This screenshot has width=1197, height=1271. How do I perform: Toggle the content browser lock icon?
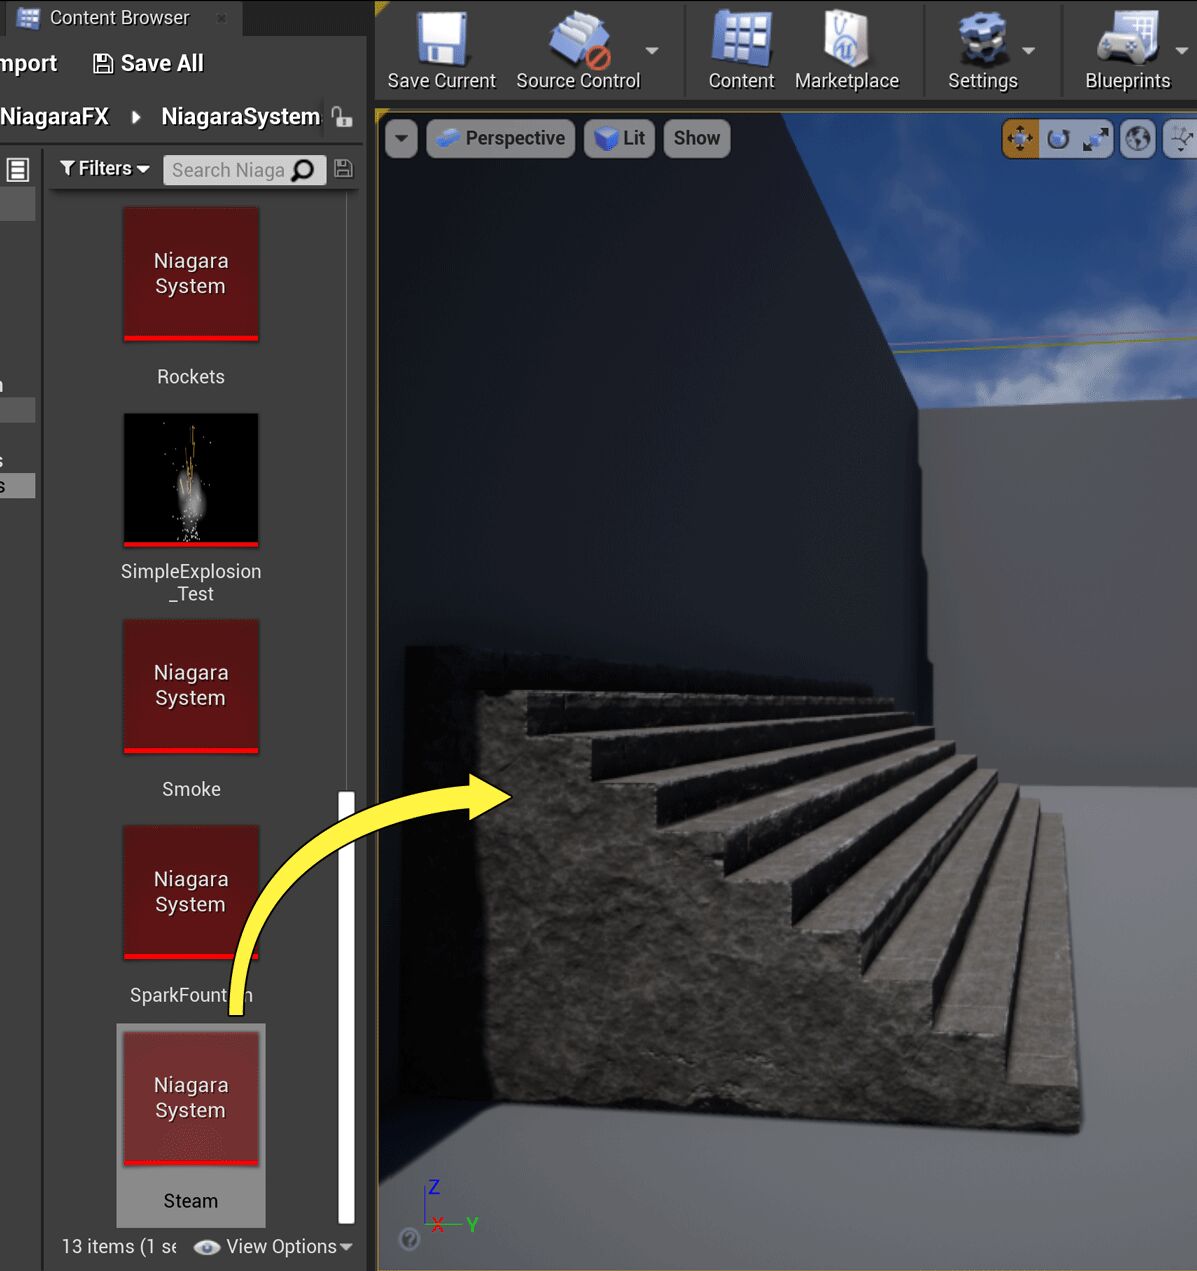click(342, 117)
